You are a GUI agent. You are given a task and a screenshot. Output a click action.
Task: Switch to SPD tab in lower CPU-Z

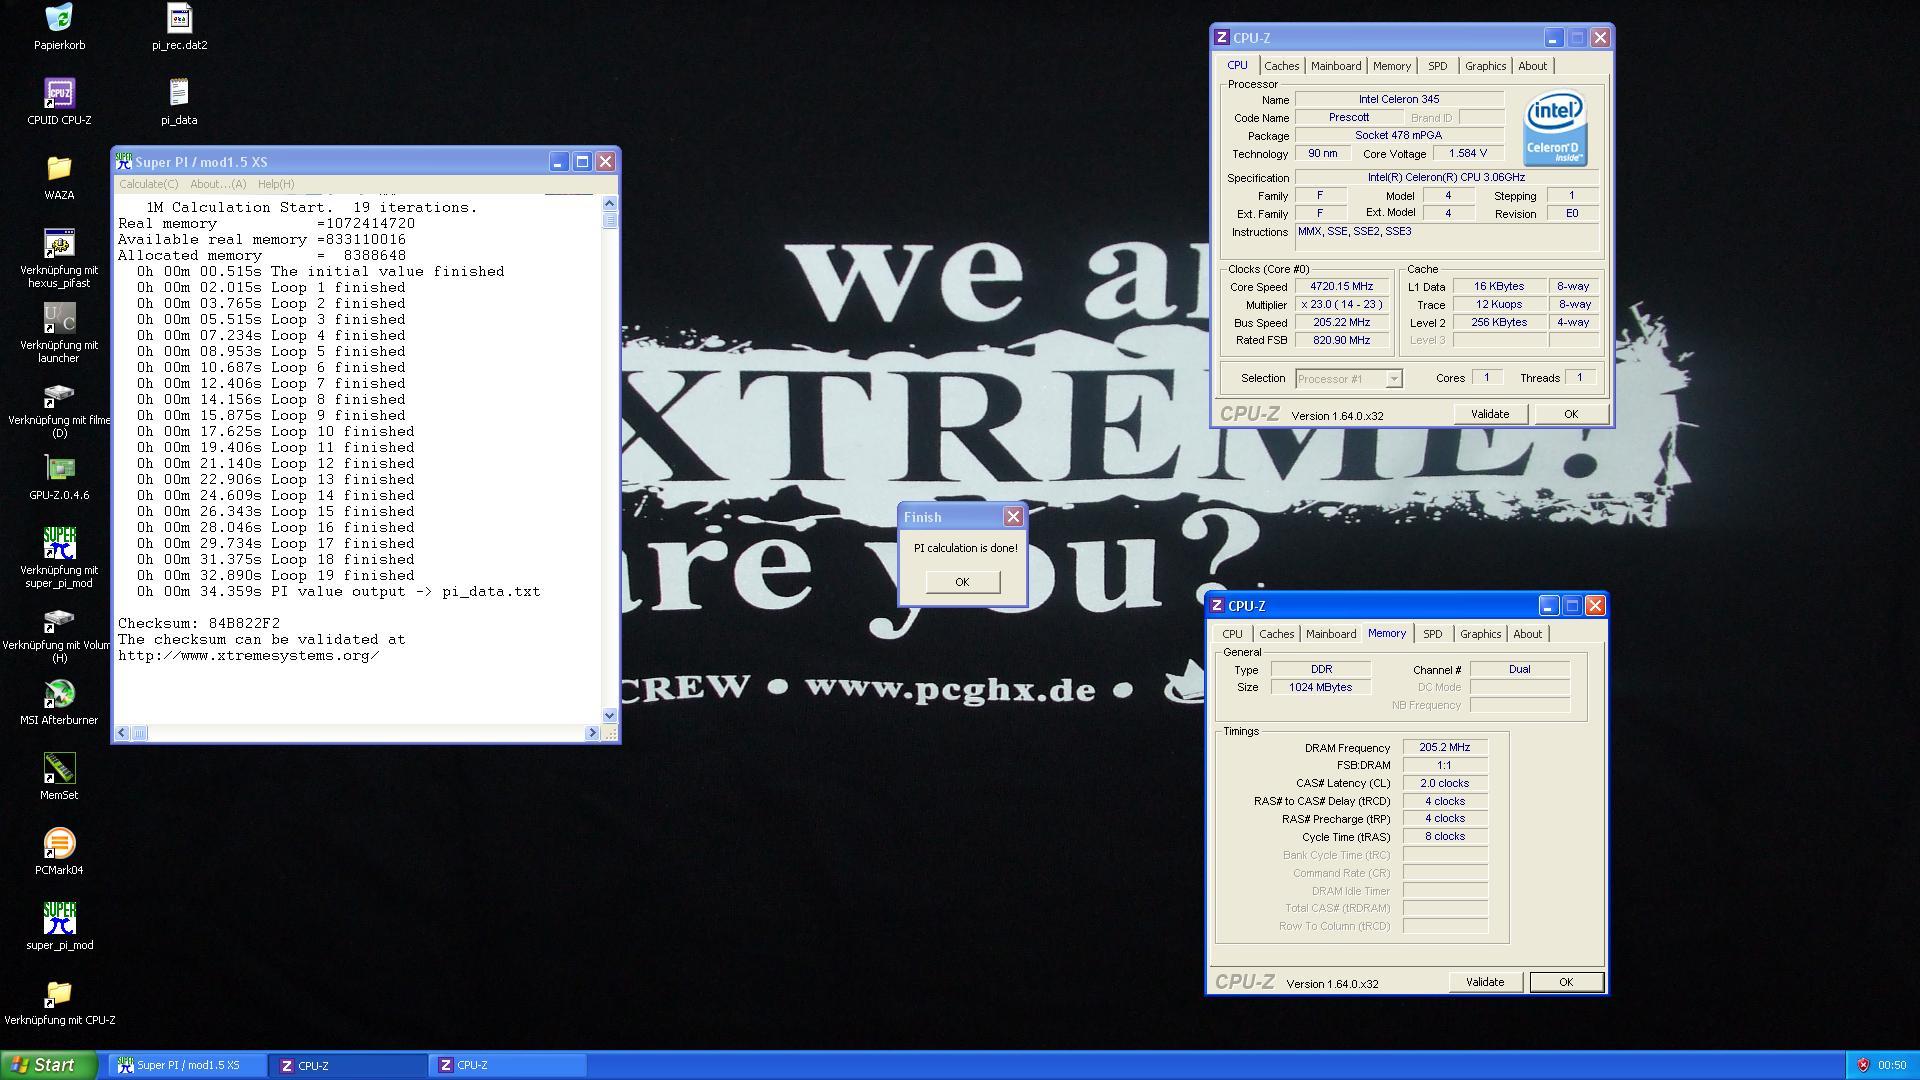[x=1432, y=634]
